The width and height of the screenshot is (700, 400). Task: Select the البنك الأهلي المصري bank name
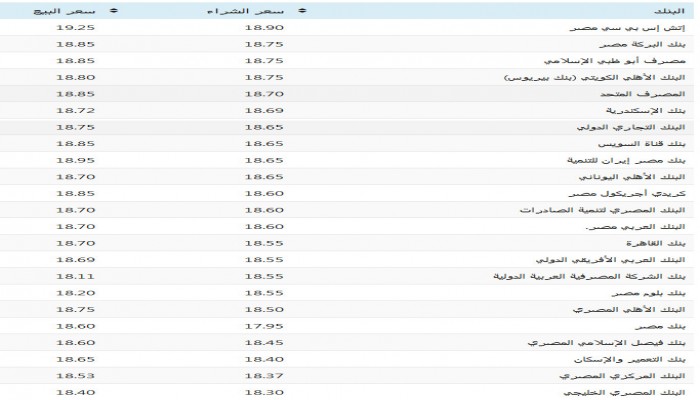pos(629,309)
